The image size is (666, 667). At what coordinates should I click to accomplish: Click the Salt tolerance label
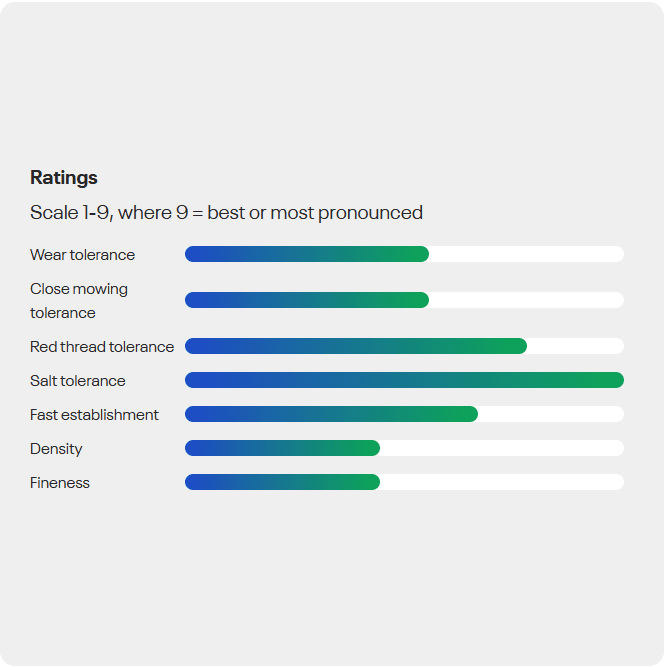tap(78, 381)
